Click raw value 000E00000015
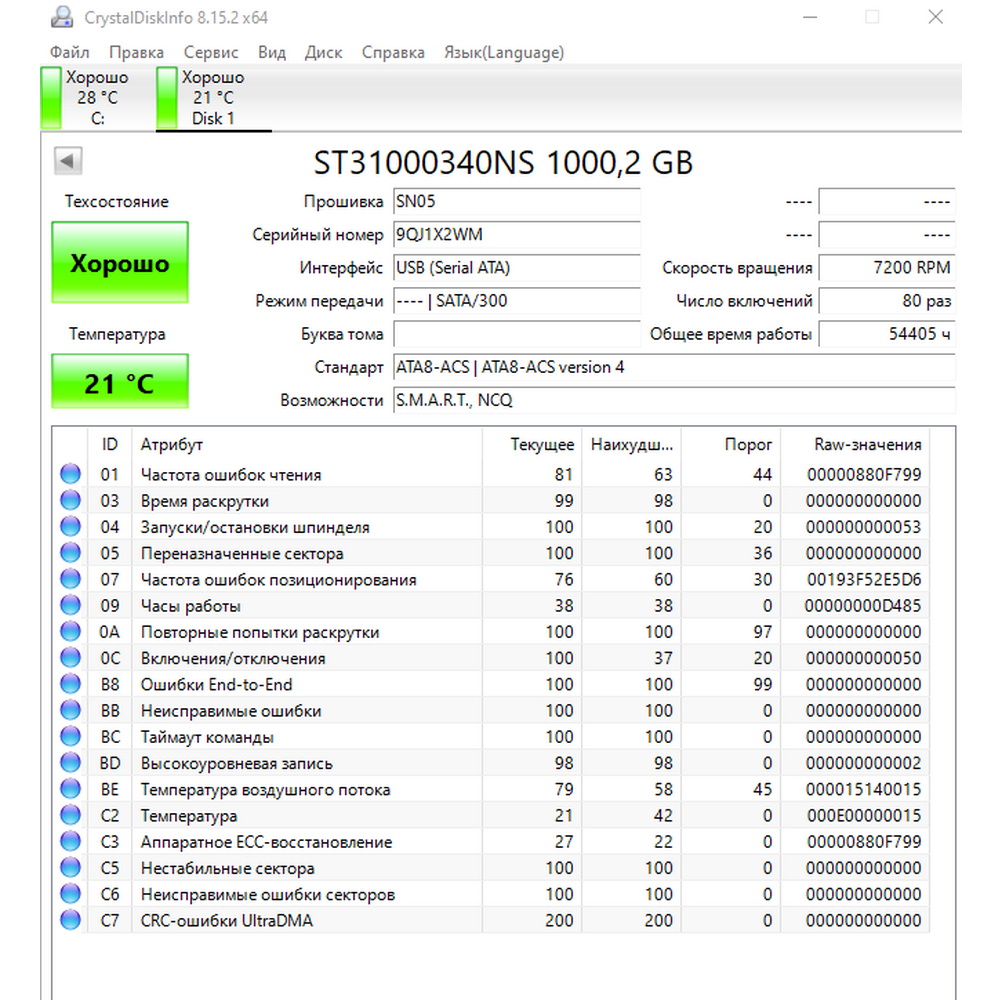Image resolution: width=1000 pixels, height=1000 pixels. click(864, 815)
